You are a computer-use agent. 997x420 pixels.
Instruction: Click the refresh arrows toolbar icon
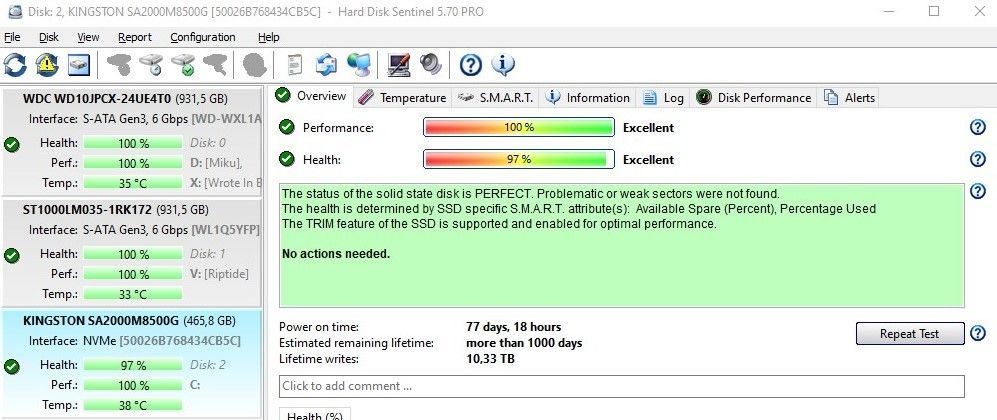click(x=16, y=65)
